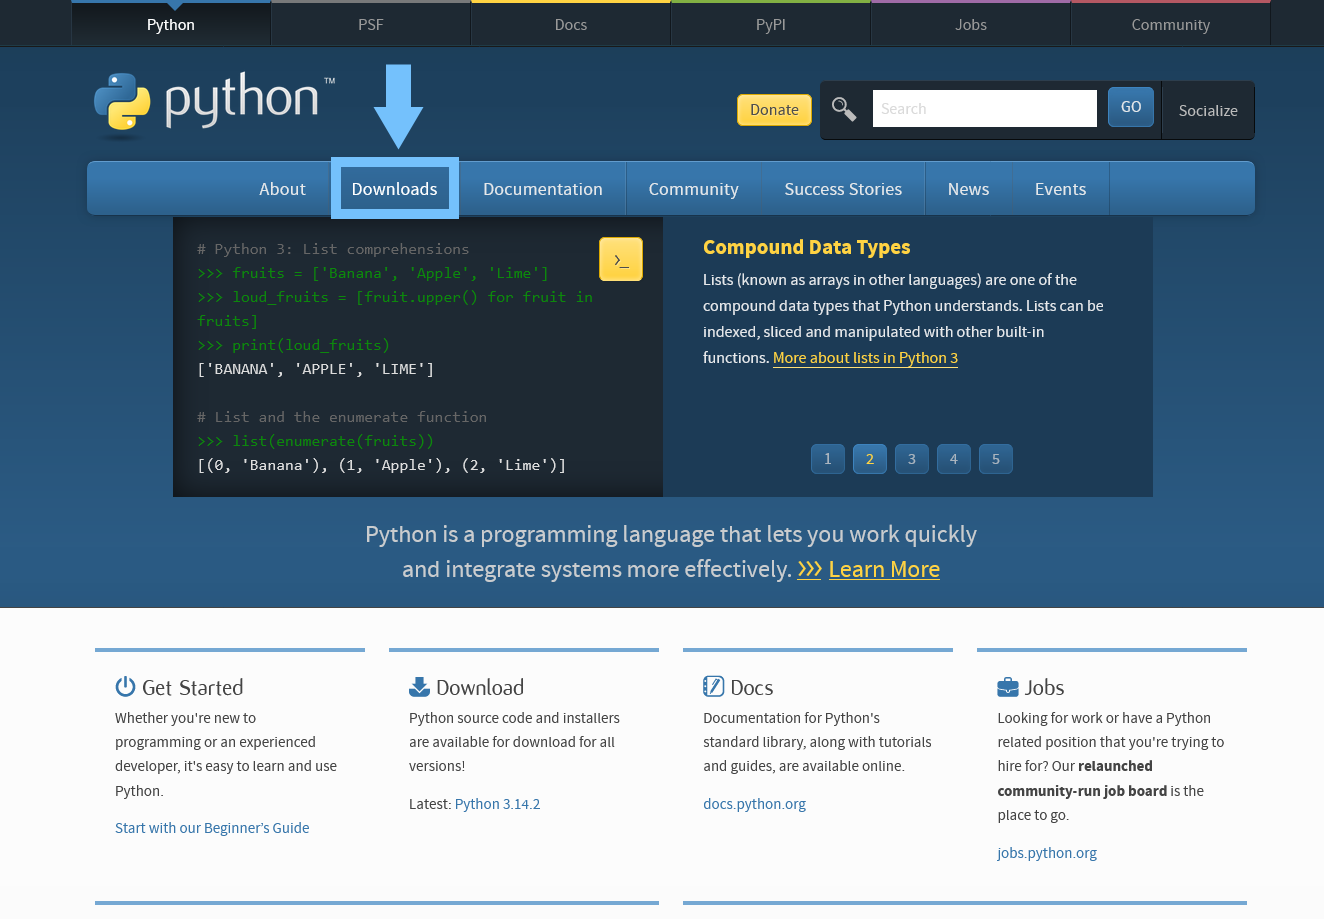
Task: Select slide 3 in the code carousel
Action: [x=911, y=459]
